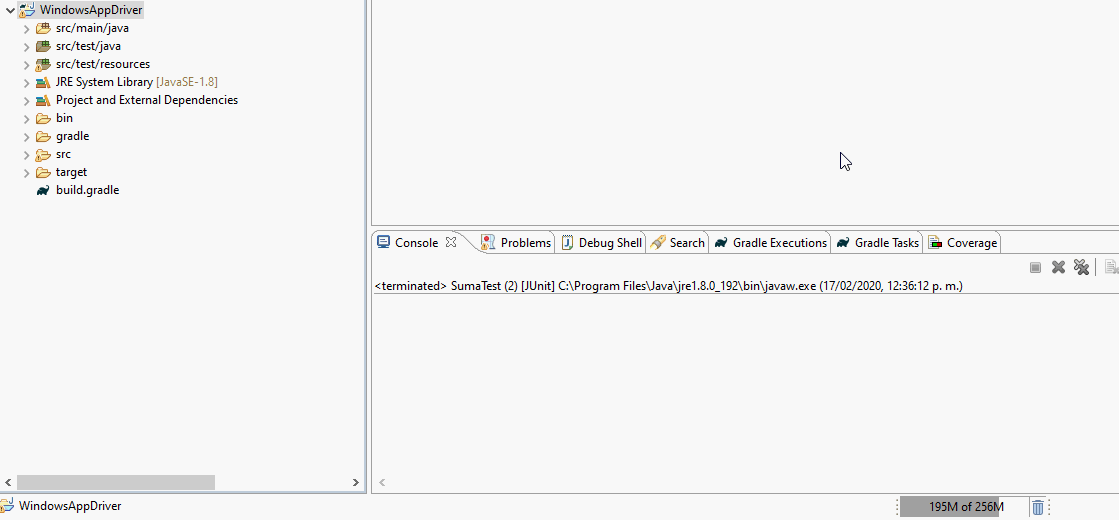Click the Coverage tab icon
Screen dimensions: 1119x520
935,243
